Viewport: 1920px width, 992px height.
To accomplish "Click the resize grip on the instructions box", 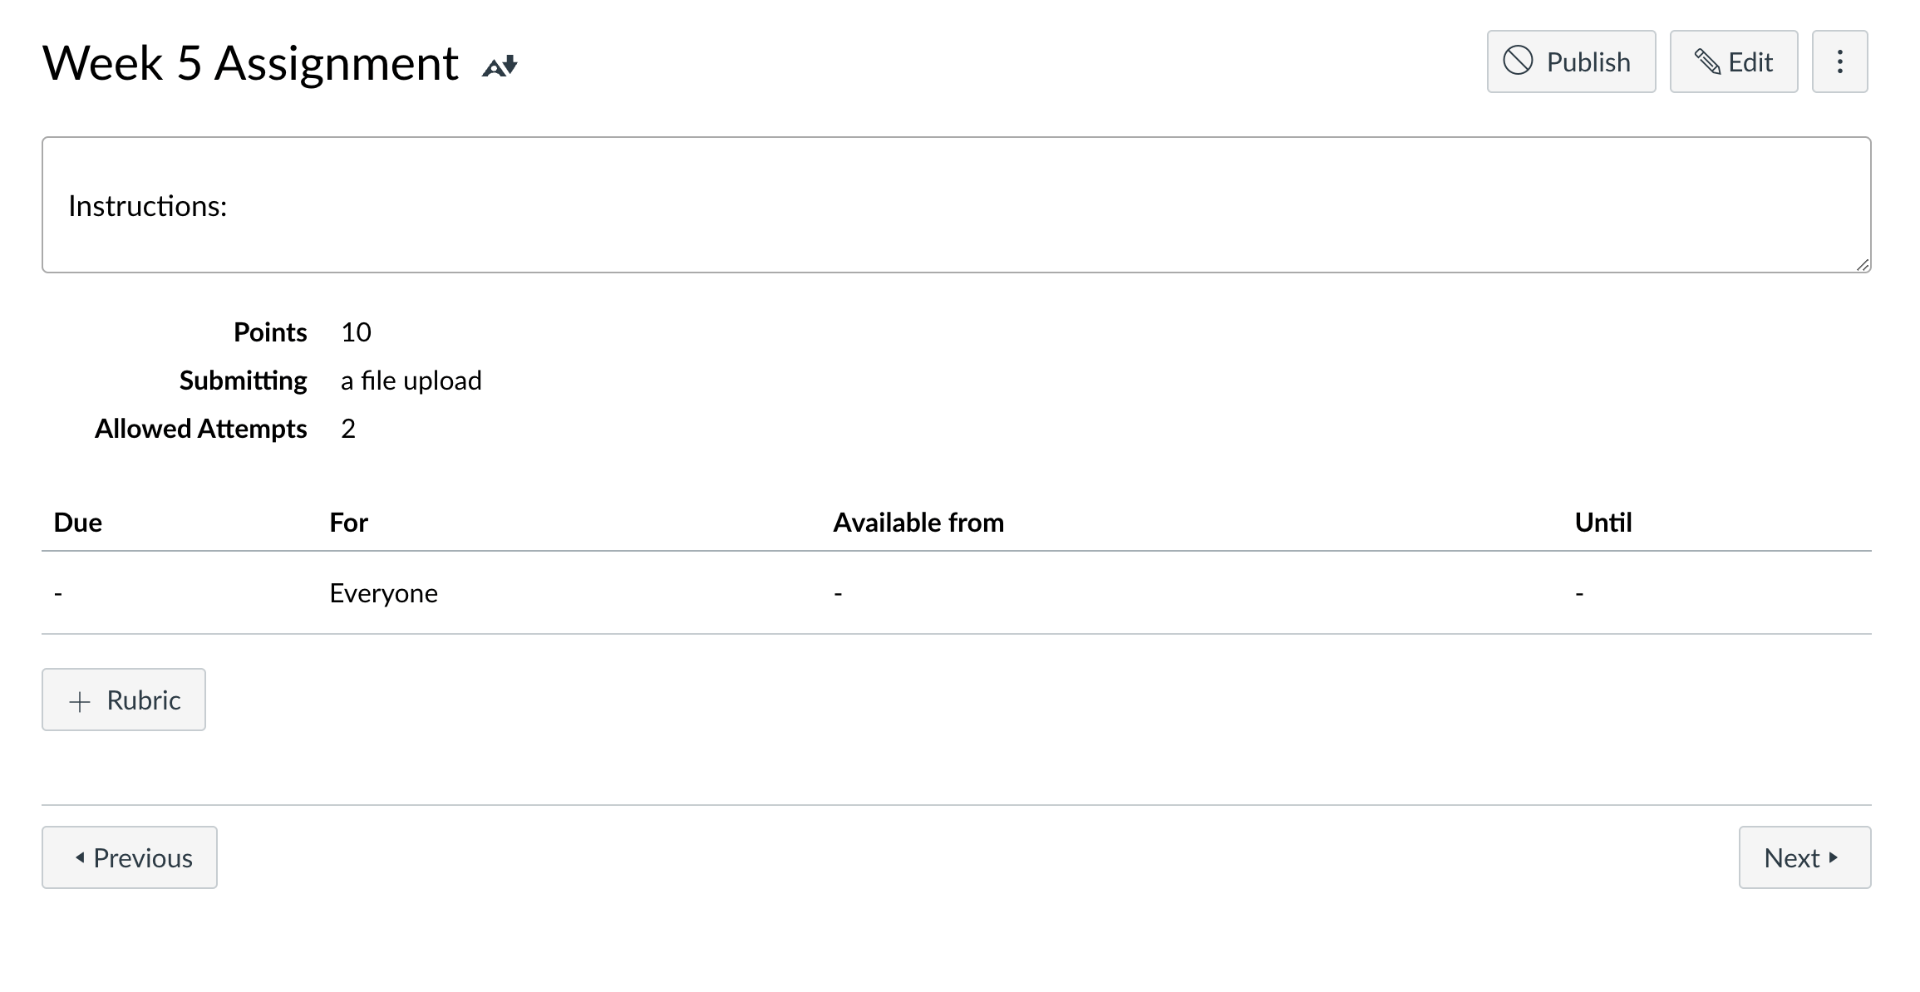I will 1863,263.
